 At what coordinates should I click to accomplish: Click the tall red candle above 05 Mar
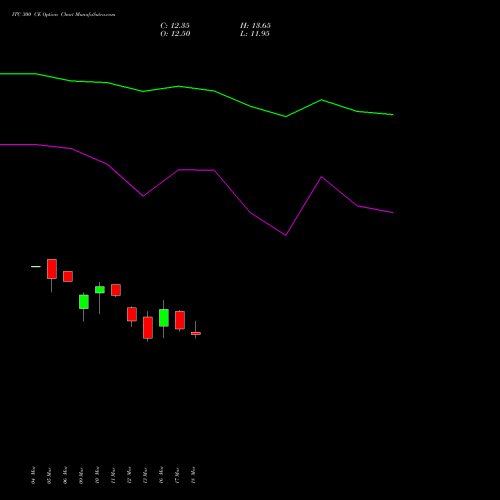tap(52, 269)
